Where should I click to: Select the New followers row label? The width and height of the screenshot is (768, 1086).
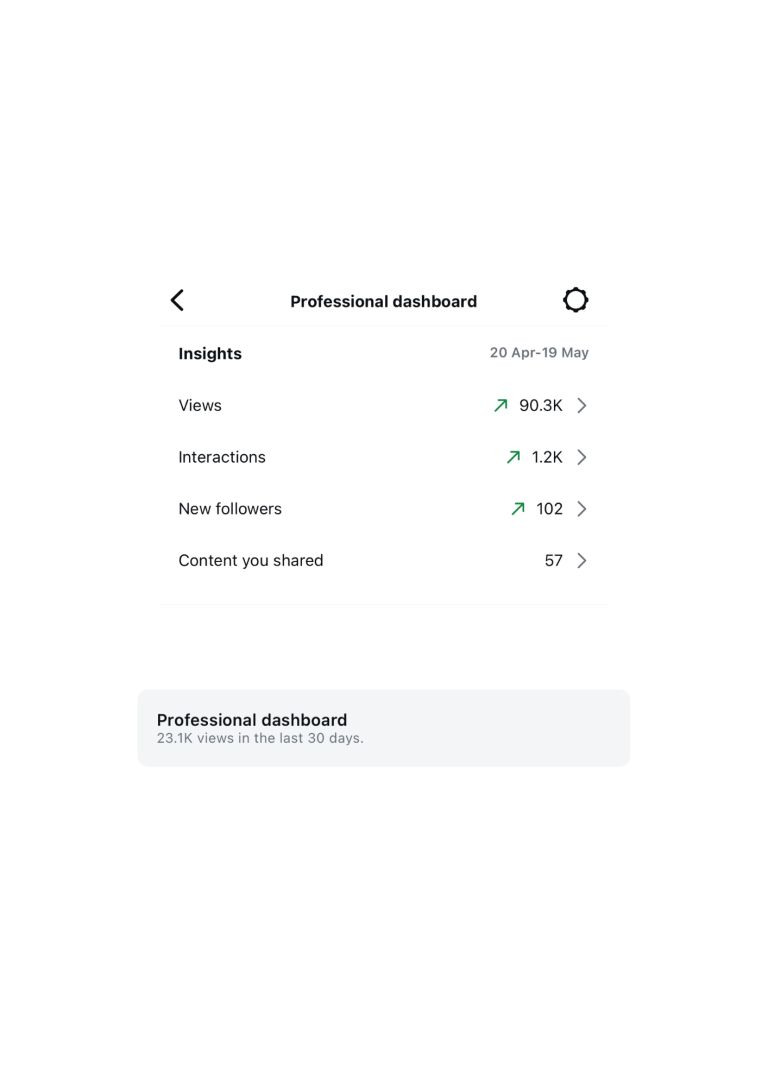point(230,509)
